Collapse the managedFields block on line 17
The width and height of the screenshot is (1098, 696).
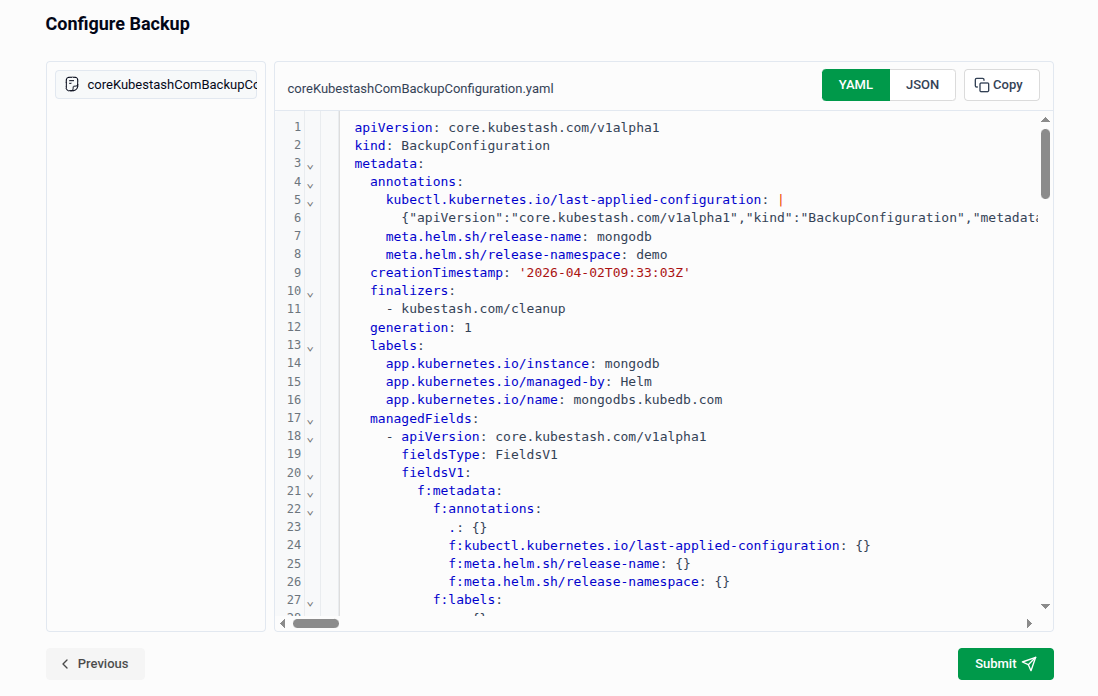point(309,420)
